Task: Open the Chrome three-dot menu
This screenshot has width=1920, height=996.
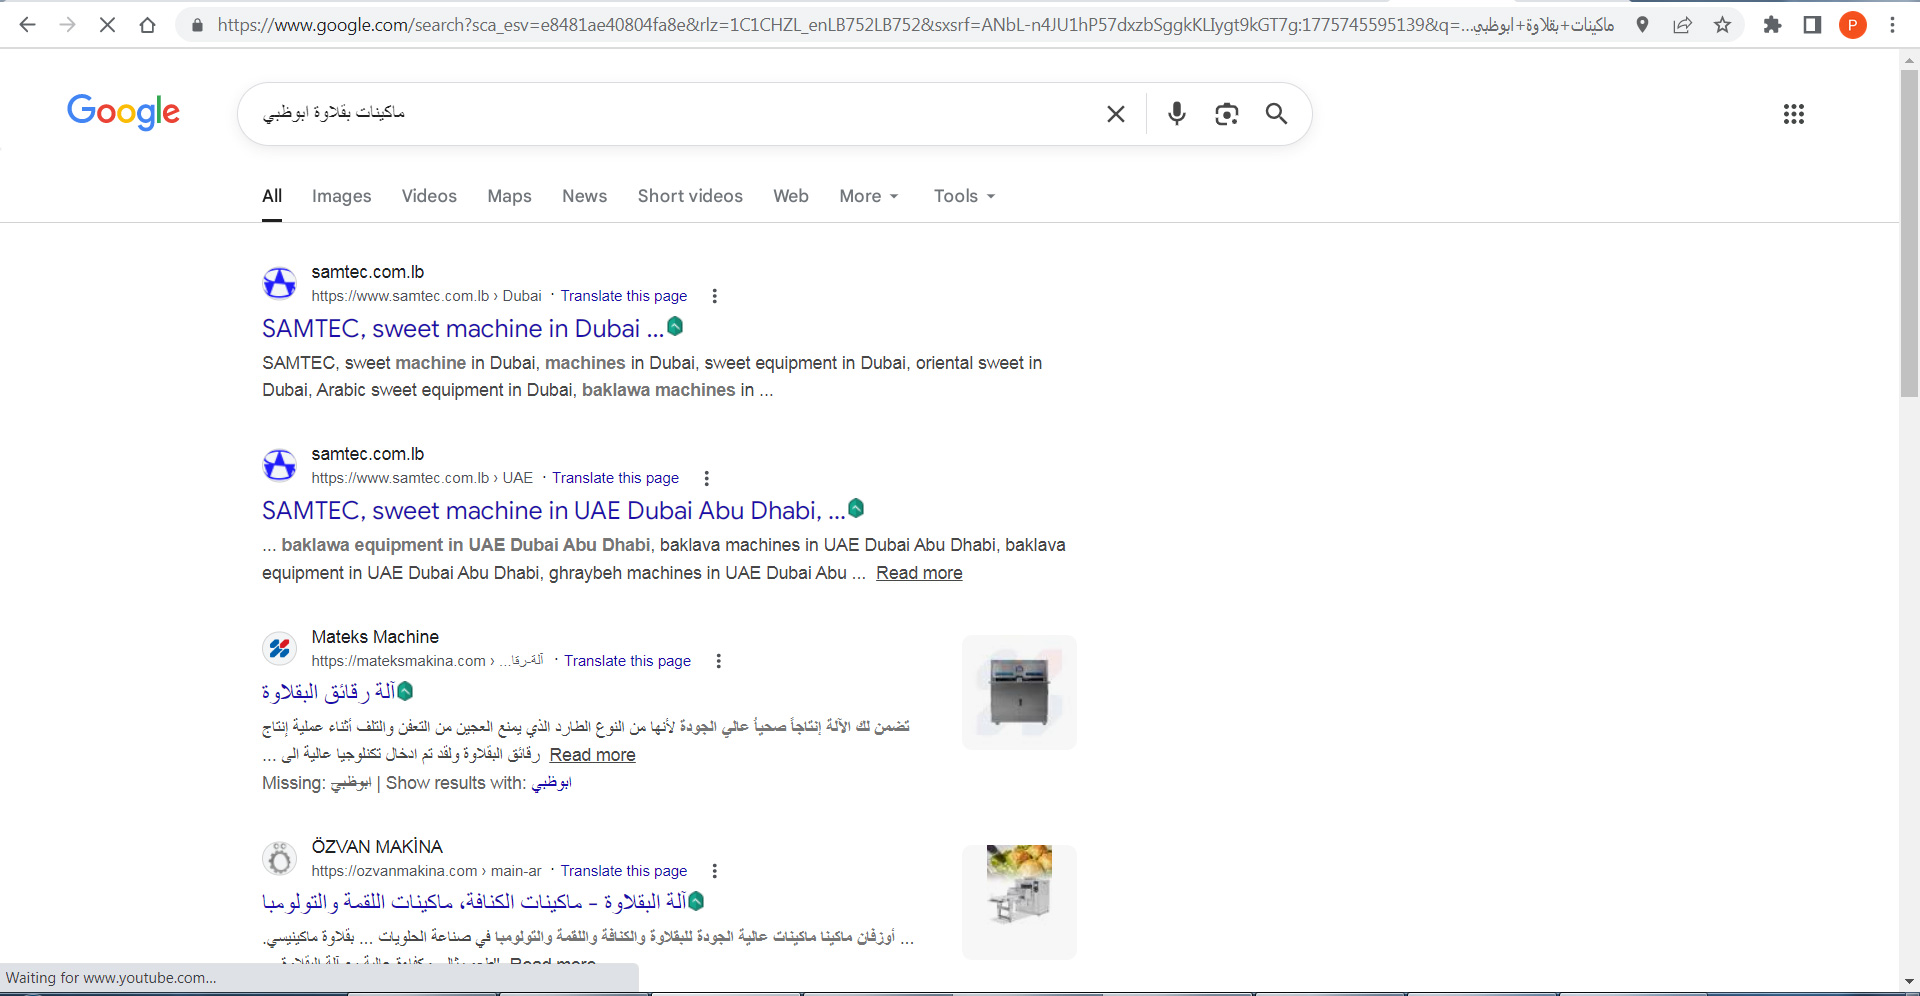Action: [1892, 25]
